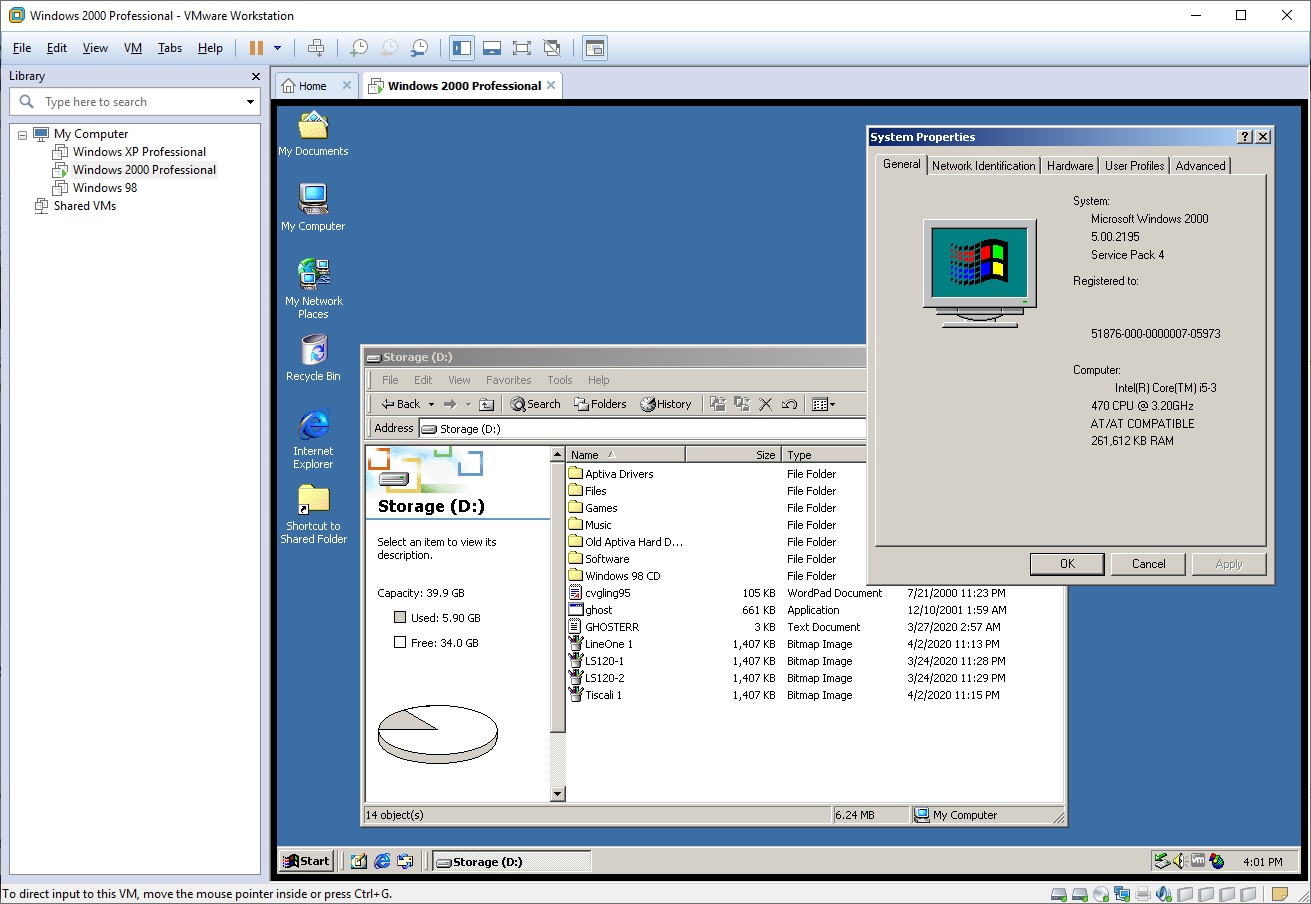
Task: Select Windows XP Professional in library
Action: pos(139,152)
